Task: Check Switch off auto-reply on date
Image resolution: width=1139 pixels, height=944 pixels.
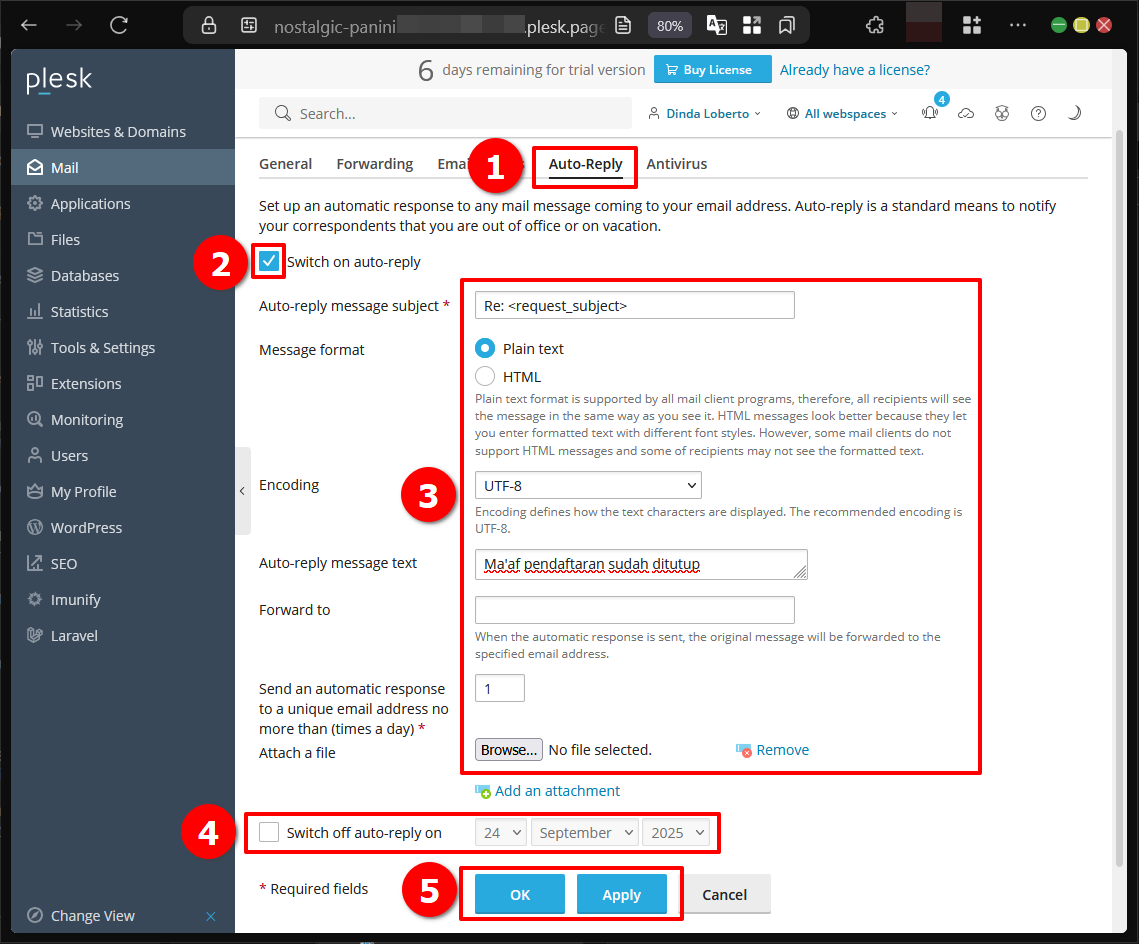Action: click(268, 832)
